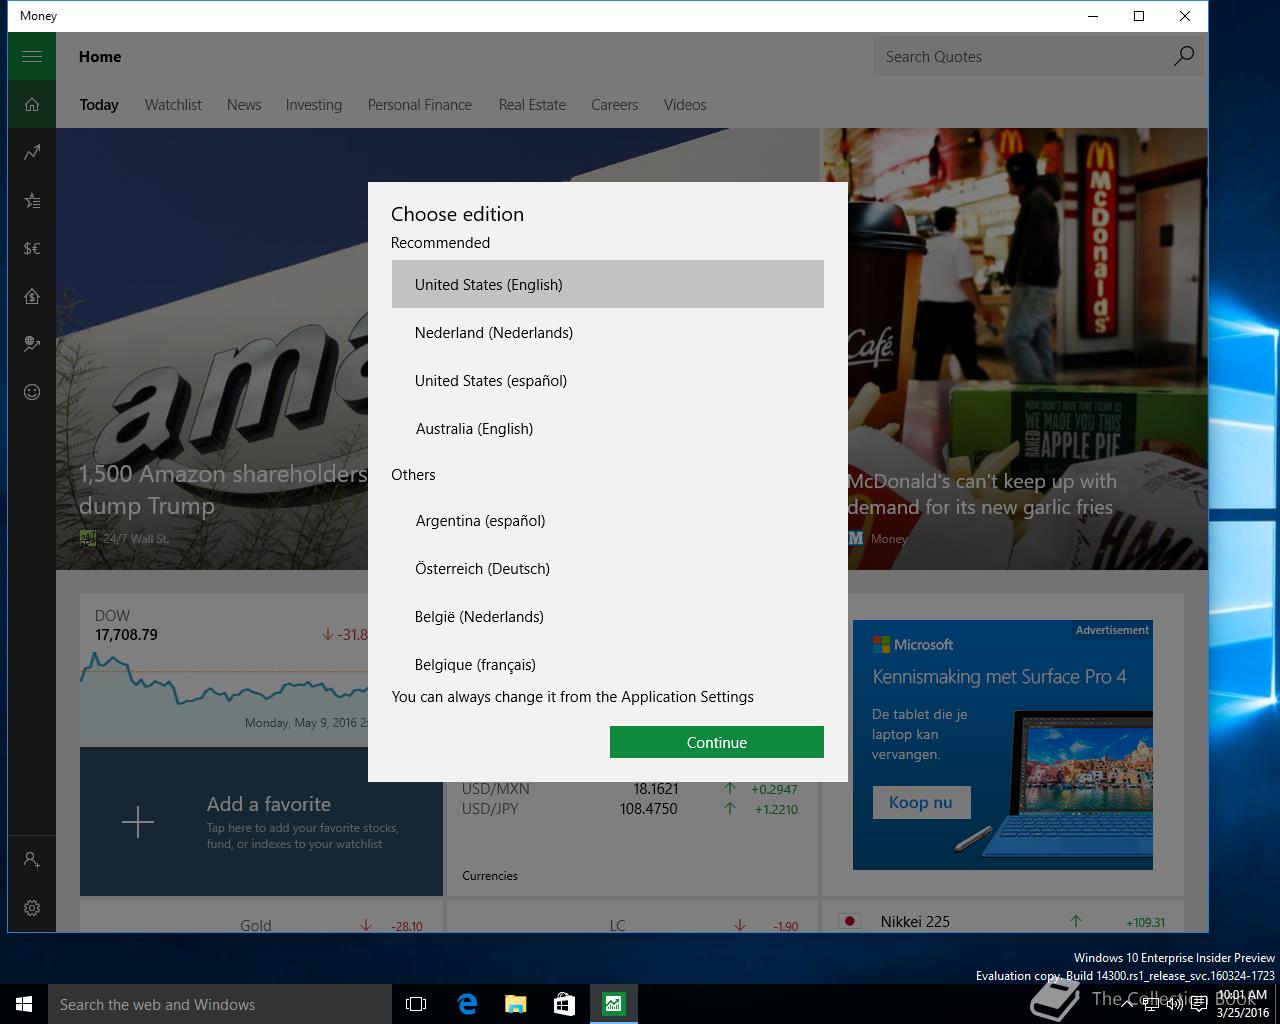The image size is (1280, 1024).
Task: Click the smiley feedback sidebar icon
Action: (x=32, y=392)
